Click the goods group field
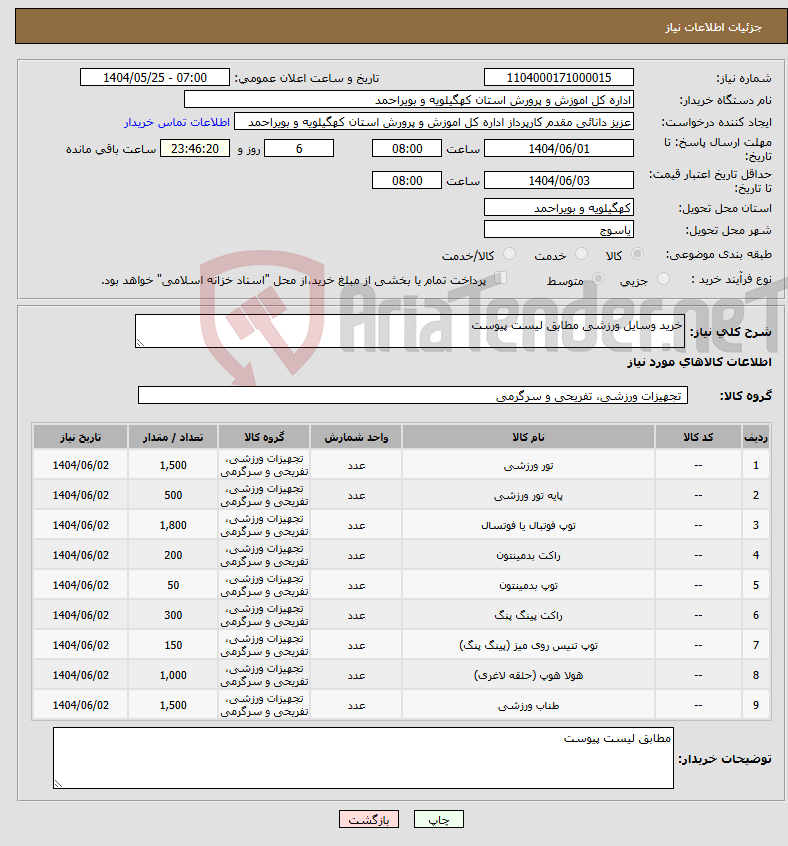Image resolution: width=788 pixels, height=846 pixels. (x=413, y=395)
